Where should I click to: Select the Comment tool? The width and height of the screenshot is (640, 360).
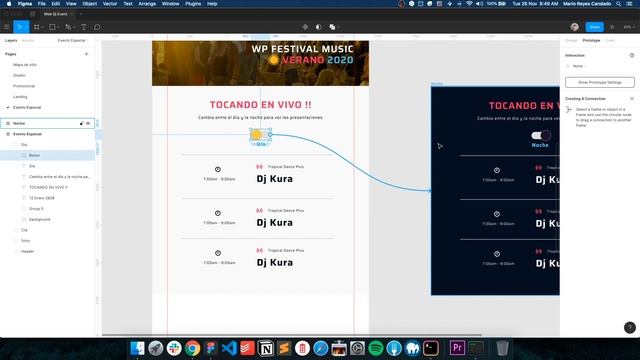pyautogui.click(x=97, y=27)
